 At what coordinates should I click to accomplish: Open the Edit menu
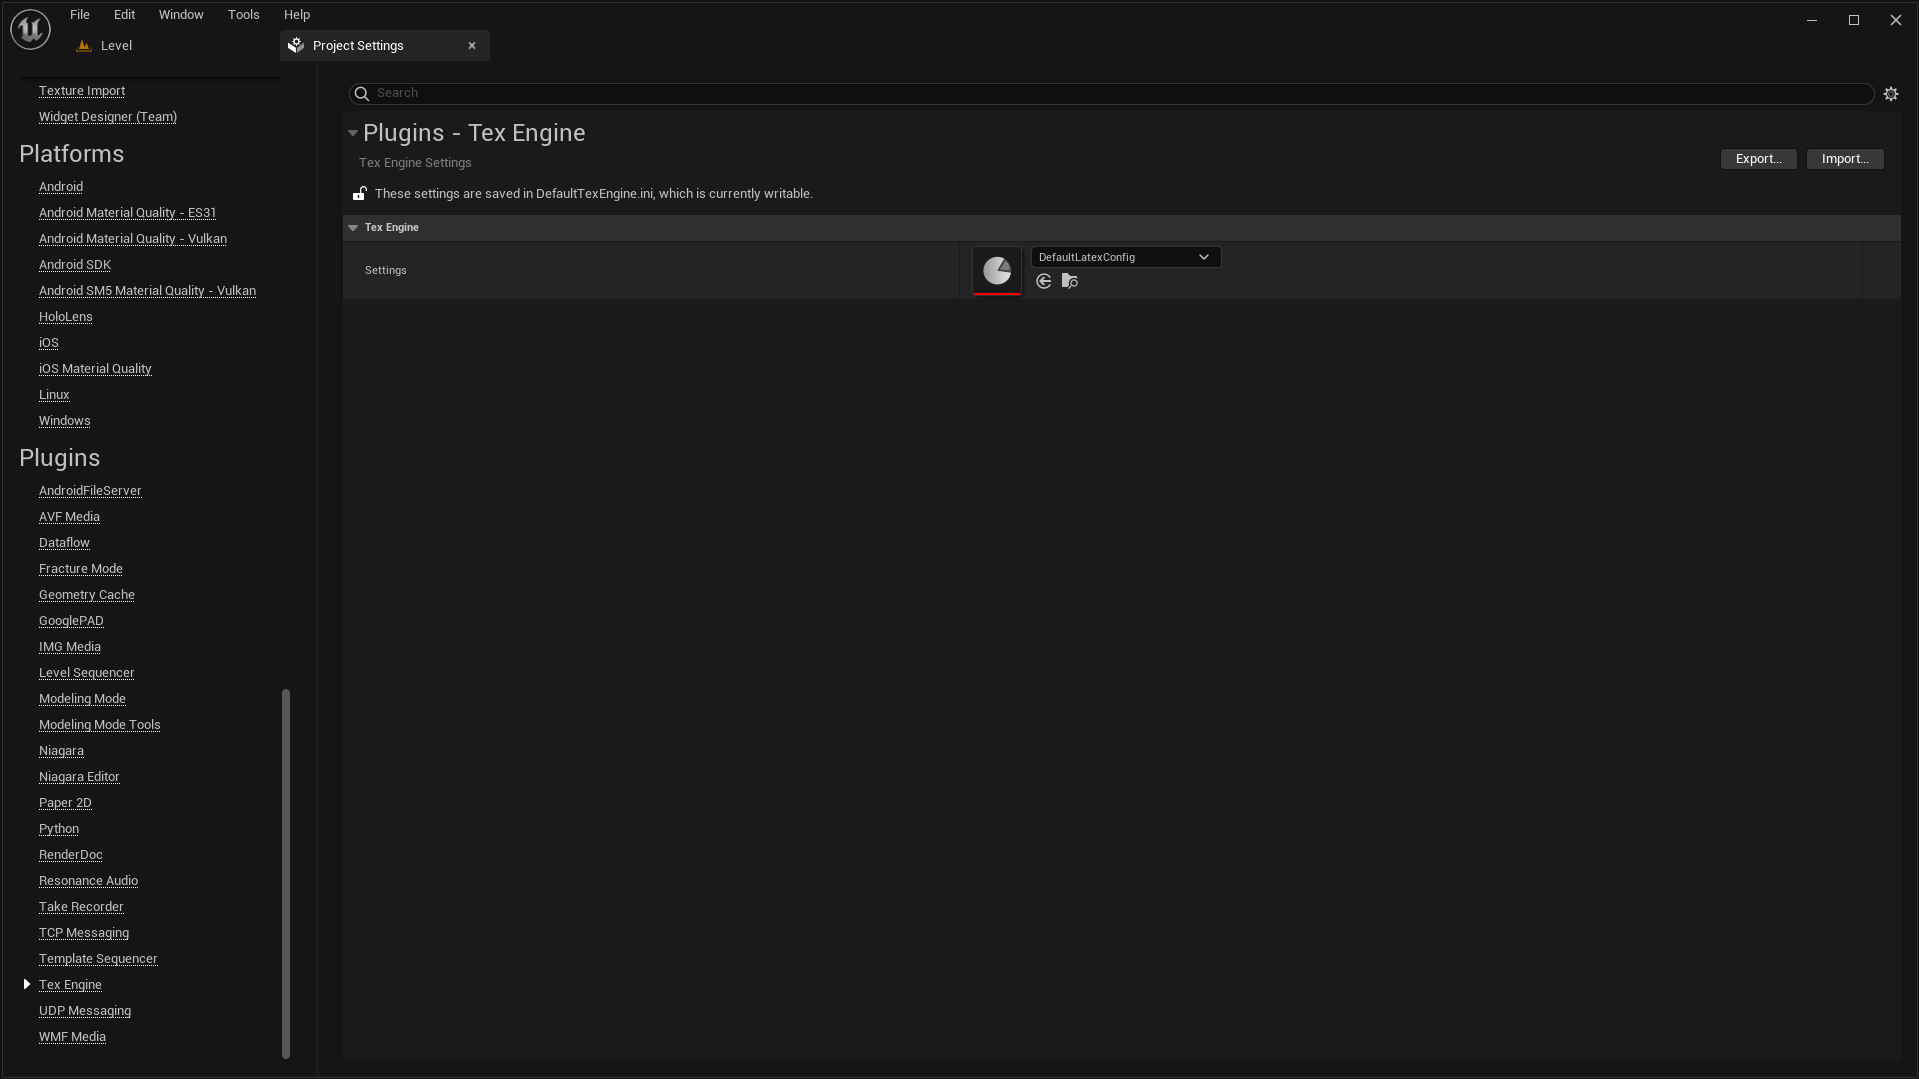coord(124,14)
